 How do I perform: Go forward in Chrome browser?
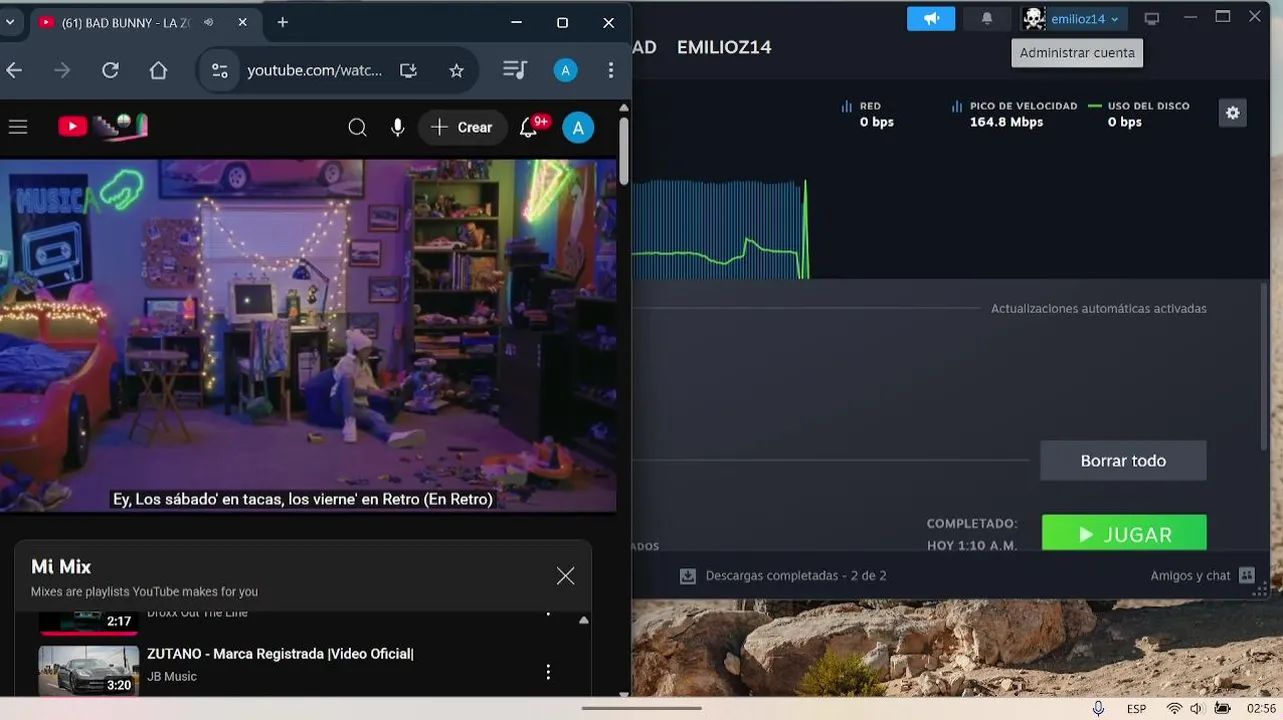point(62,70)
